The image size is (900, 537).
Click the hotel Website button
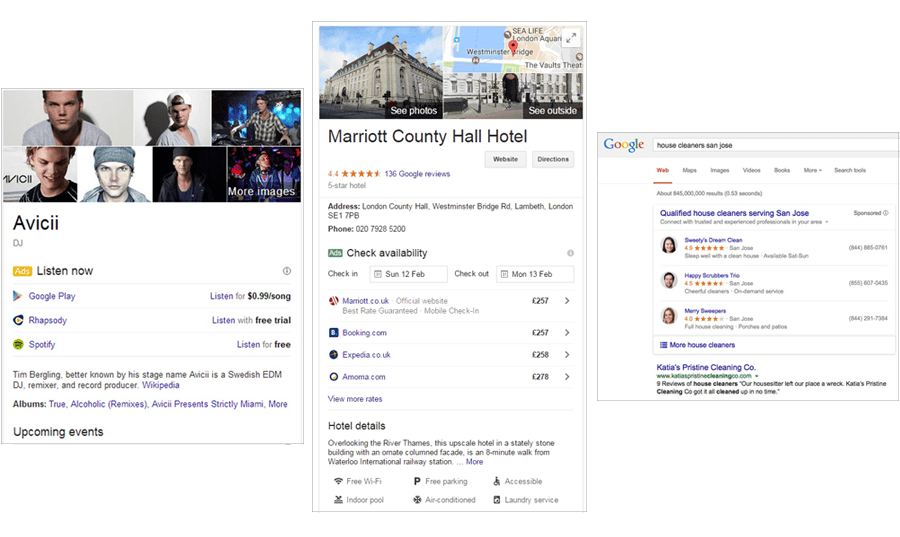506,159
